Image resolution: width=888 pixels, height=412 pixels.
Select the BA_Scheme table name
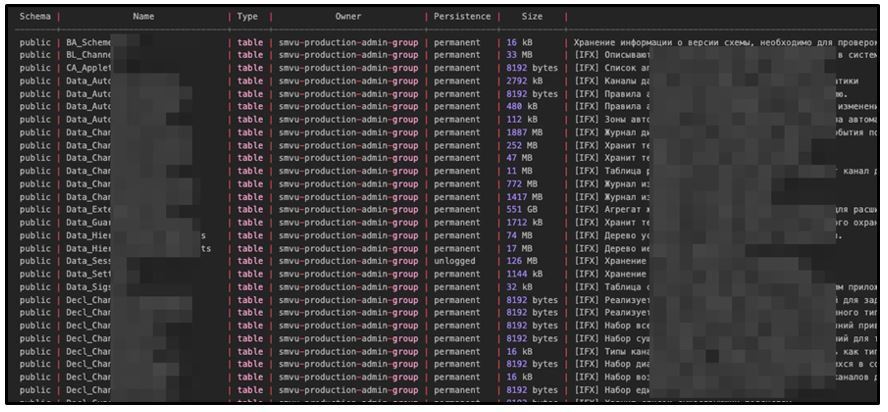[89, 42]
